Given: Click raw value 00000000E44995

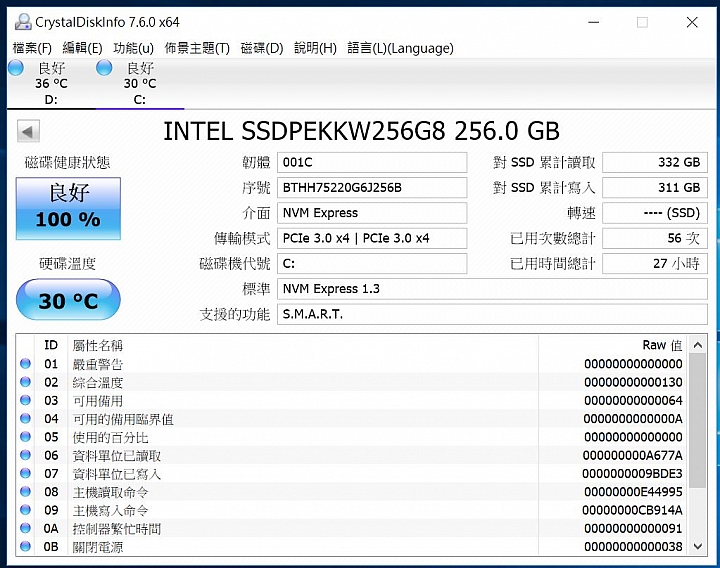Looking at the screenshot, I should [633, 492].
